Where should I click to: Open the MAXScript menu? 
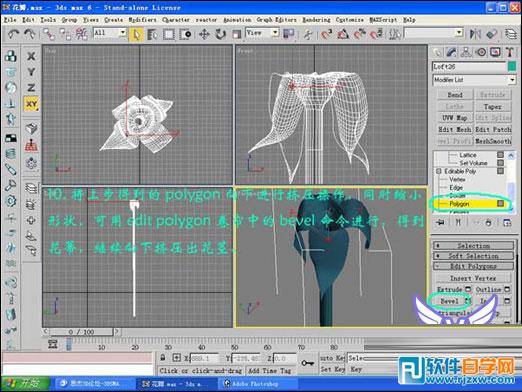click(x=383, y=20)
